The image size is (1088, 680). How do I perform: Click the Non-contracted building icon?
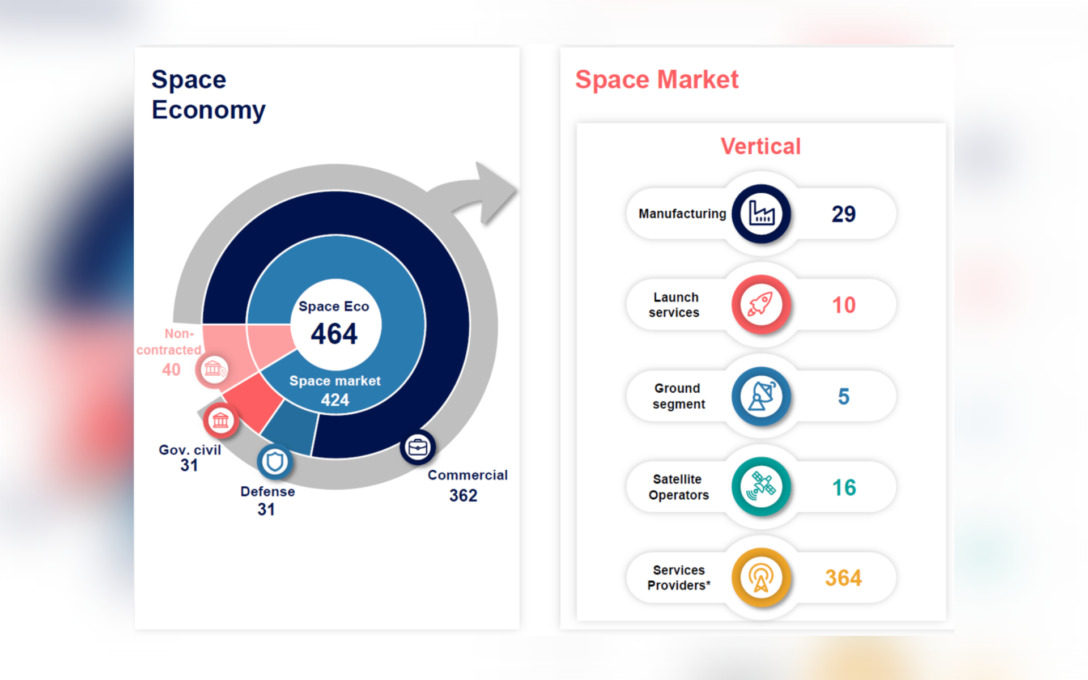click(x=215, y=370)
